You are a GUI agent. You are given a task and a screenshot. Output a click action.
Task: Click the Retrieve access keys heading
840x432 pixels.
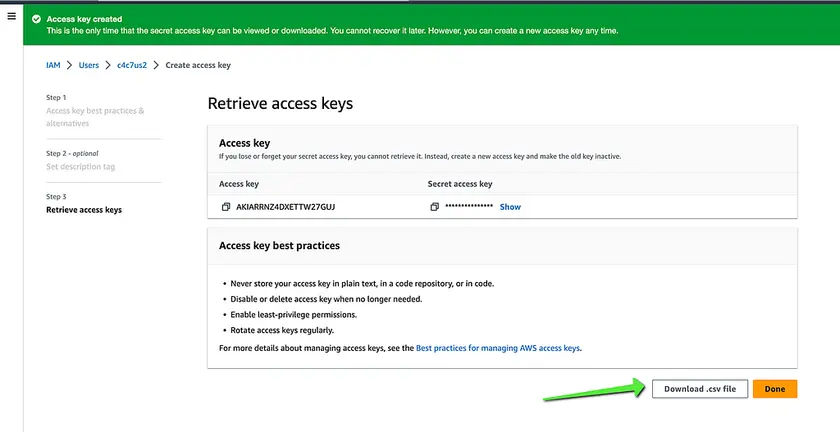[280, 103]
